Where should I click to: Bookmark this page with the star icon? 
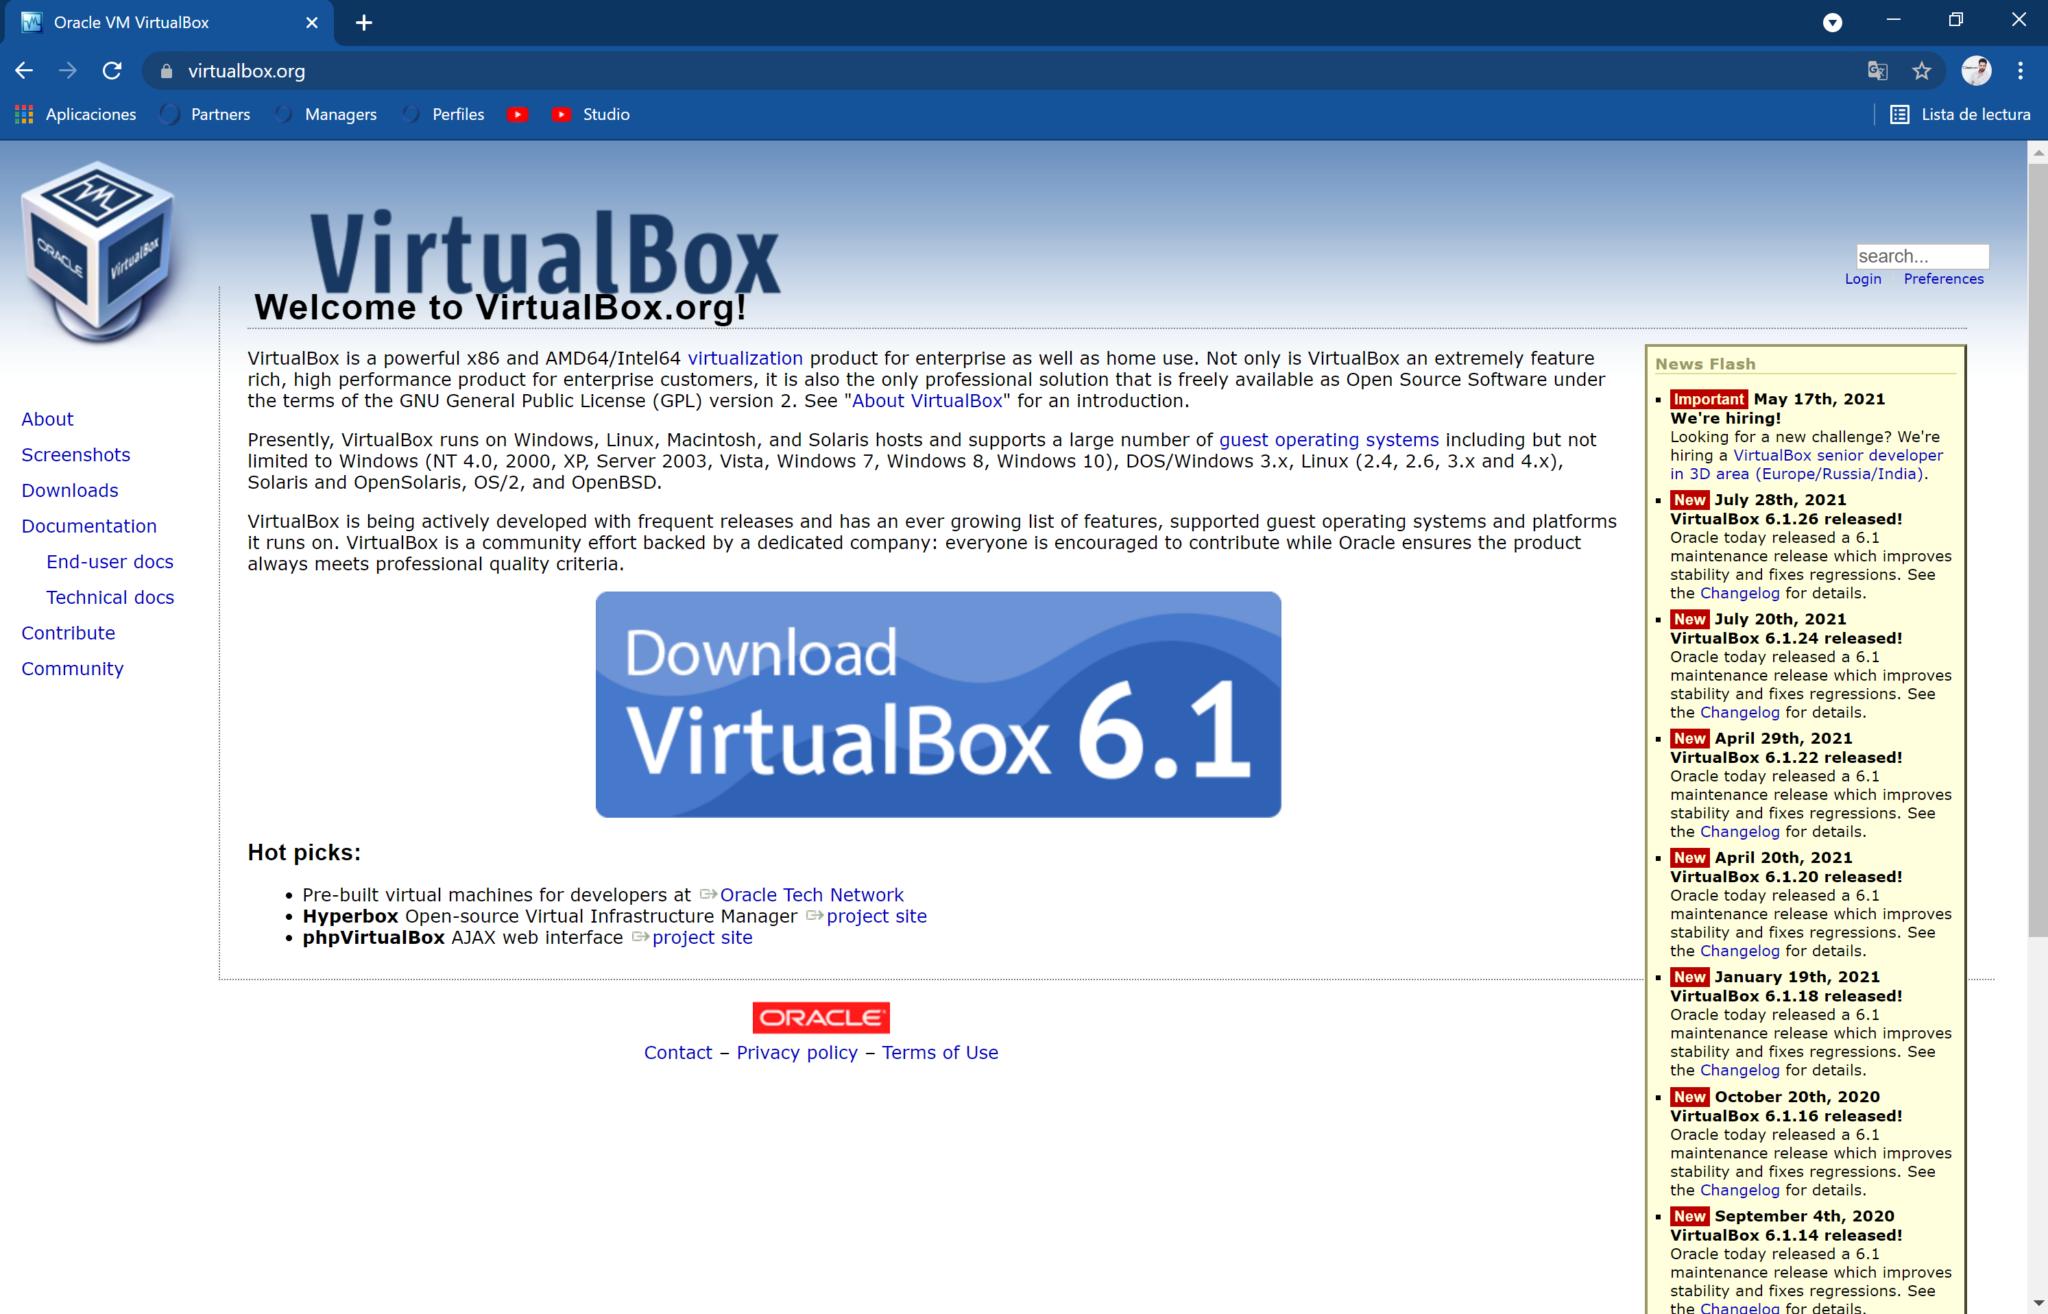pyautogui.click(x=1921, y=71)
